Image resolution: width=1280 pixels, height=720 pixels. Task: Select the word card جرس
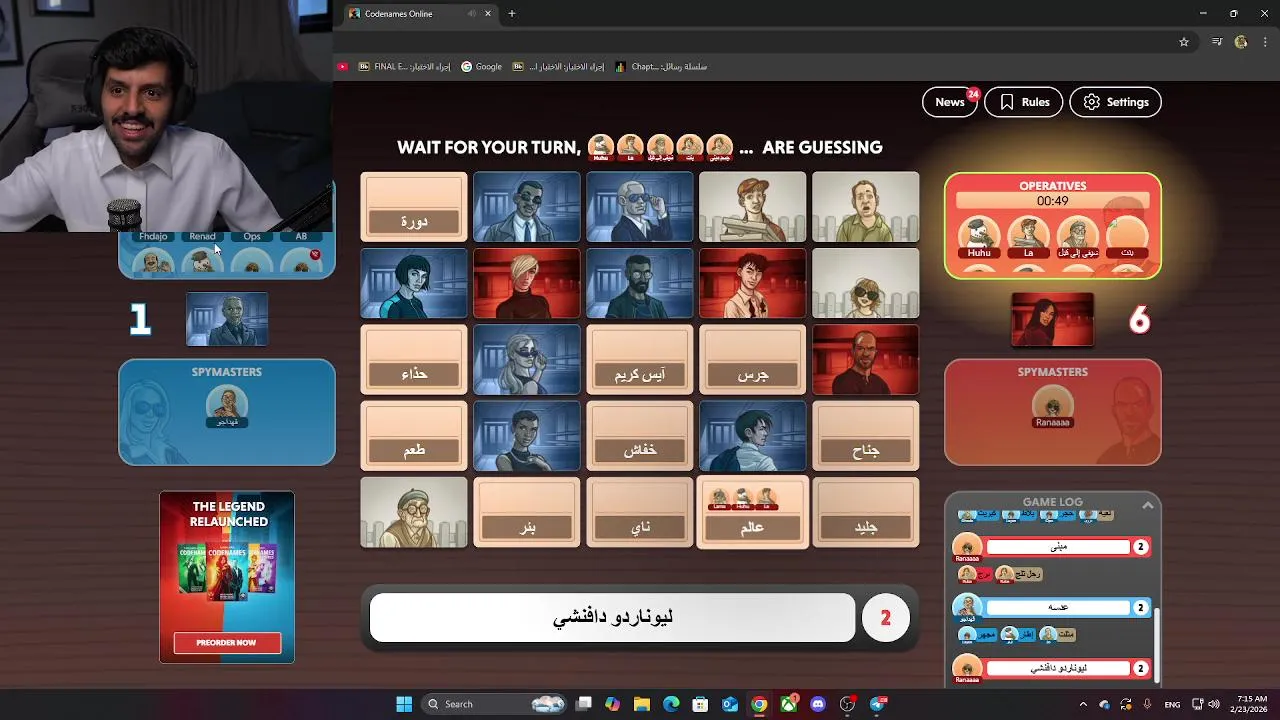point(753,360)
